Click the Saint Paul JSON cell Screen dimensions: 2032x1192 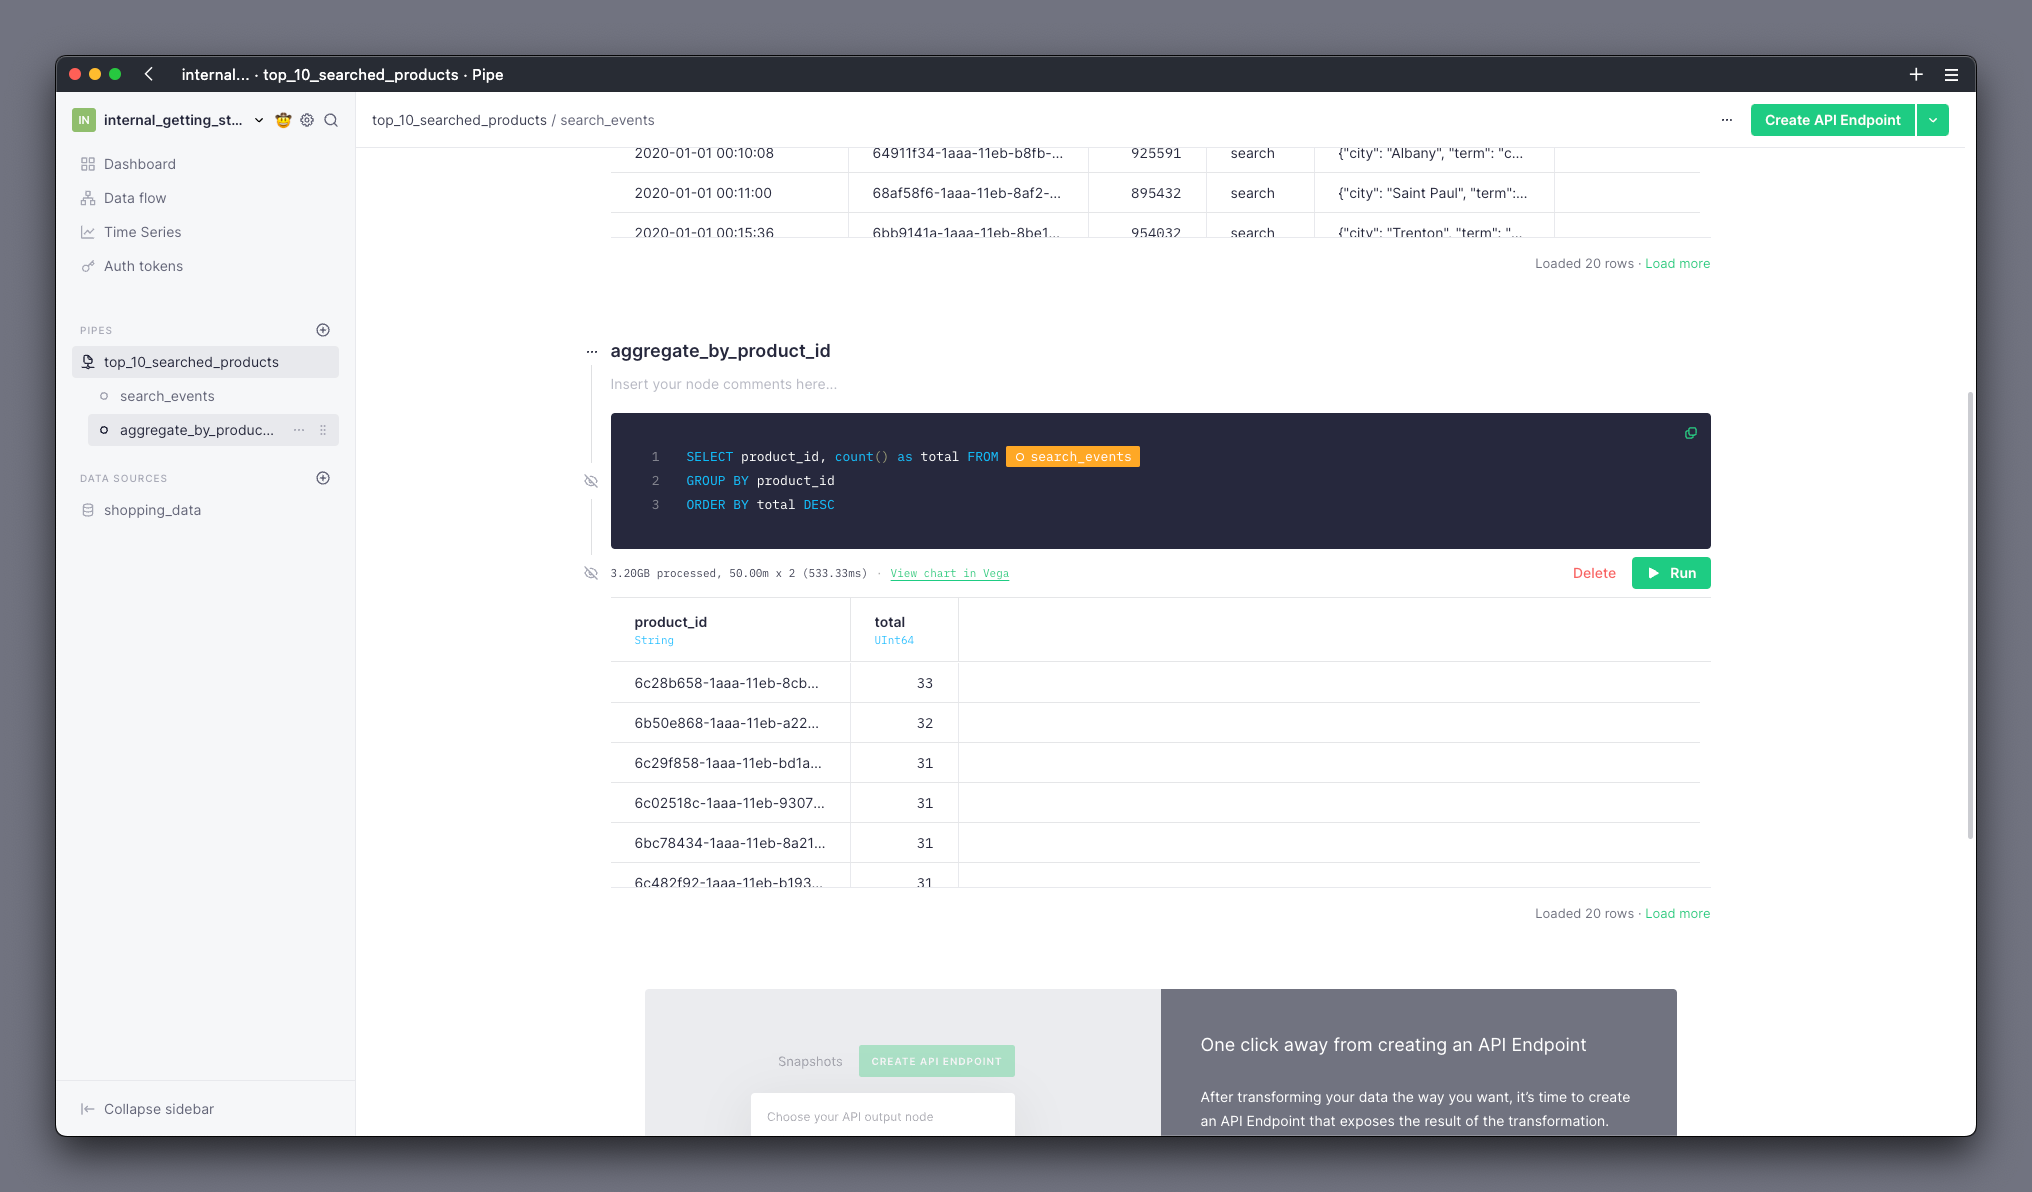[1434, 193]
